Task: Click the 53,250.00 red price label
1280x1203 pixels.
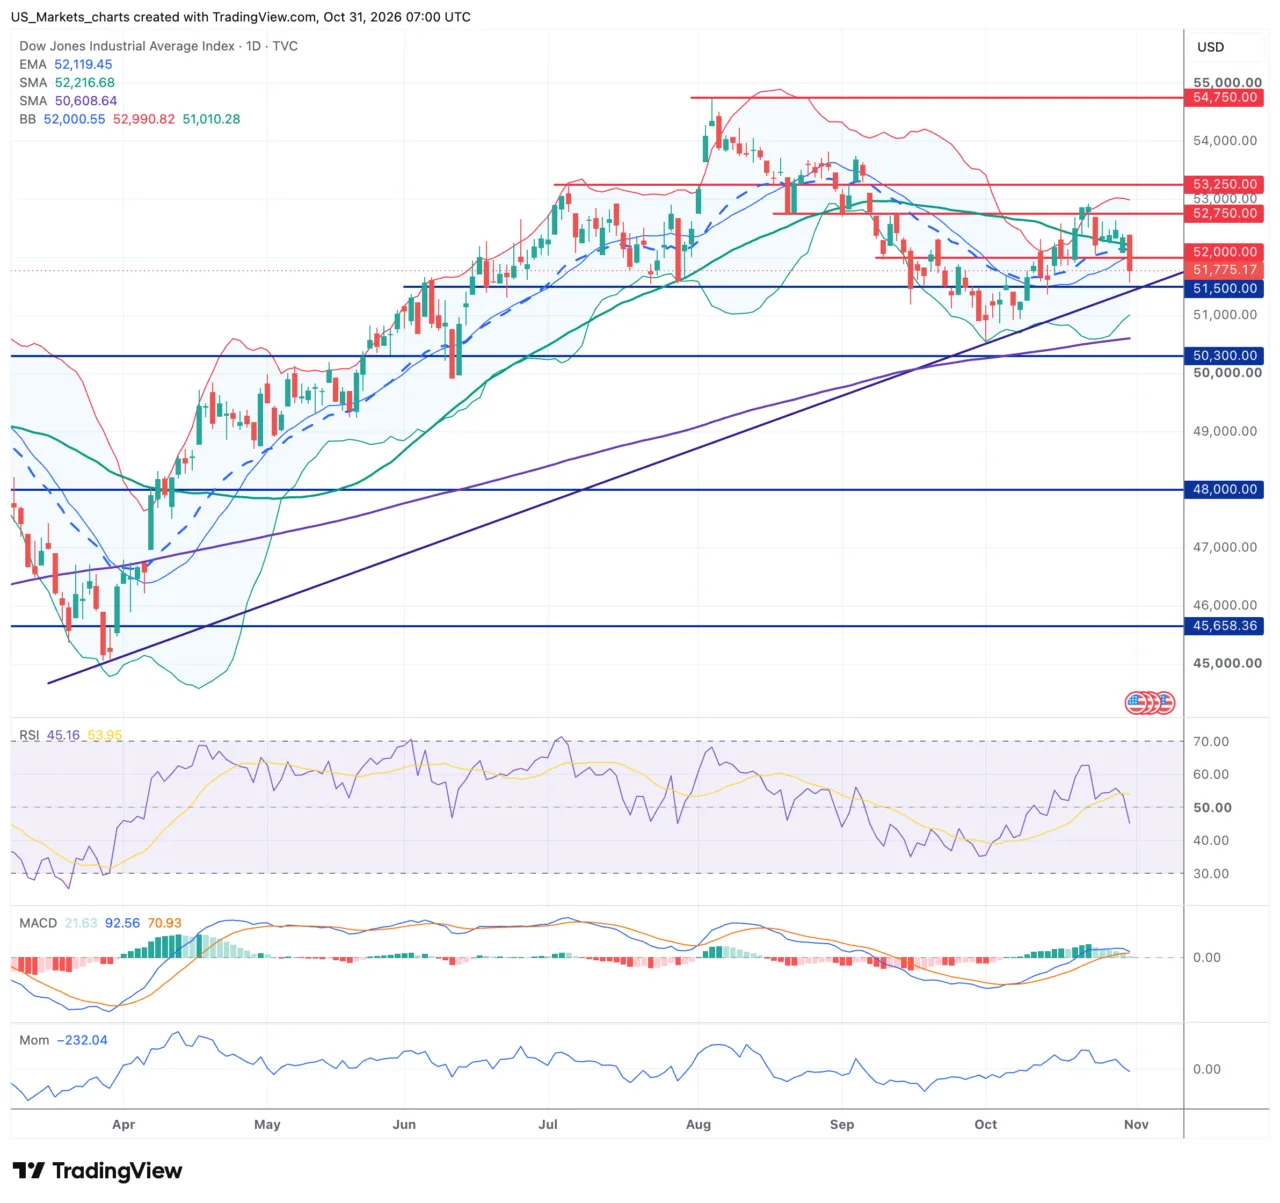Action: (x=1224, y=184)
